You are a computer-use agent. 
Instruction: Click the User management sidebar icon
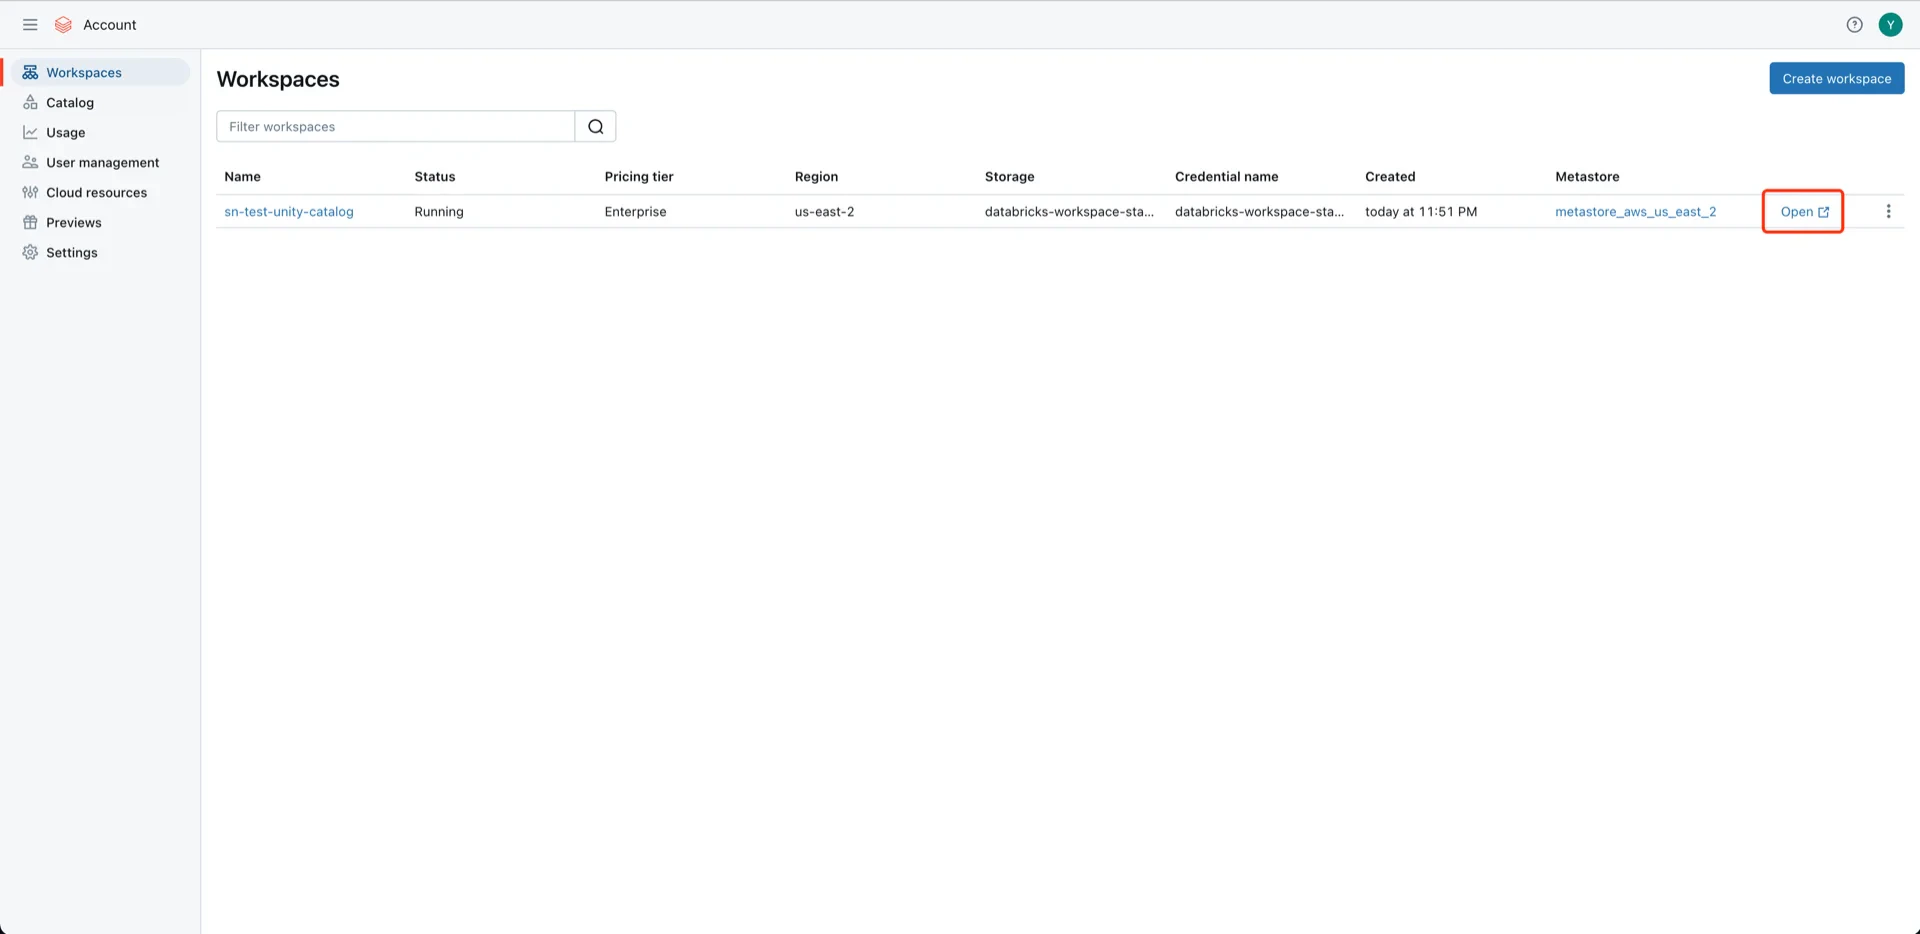click(x=30, y=162)
